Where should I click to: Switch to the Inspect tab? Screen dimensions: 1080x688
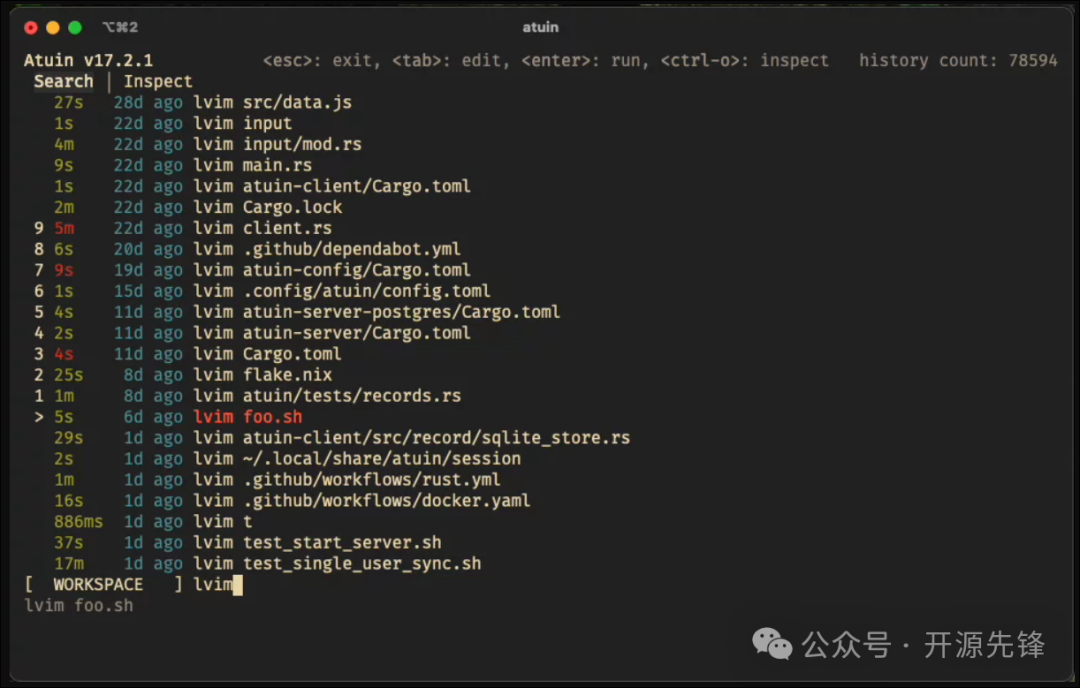pyautogui.click(x=158, y=82)
